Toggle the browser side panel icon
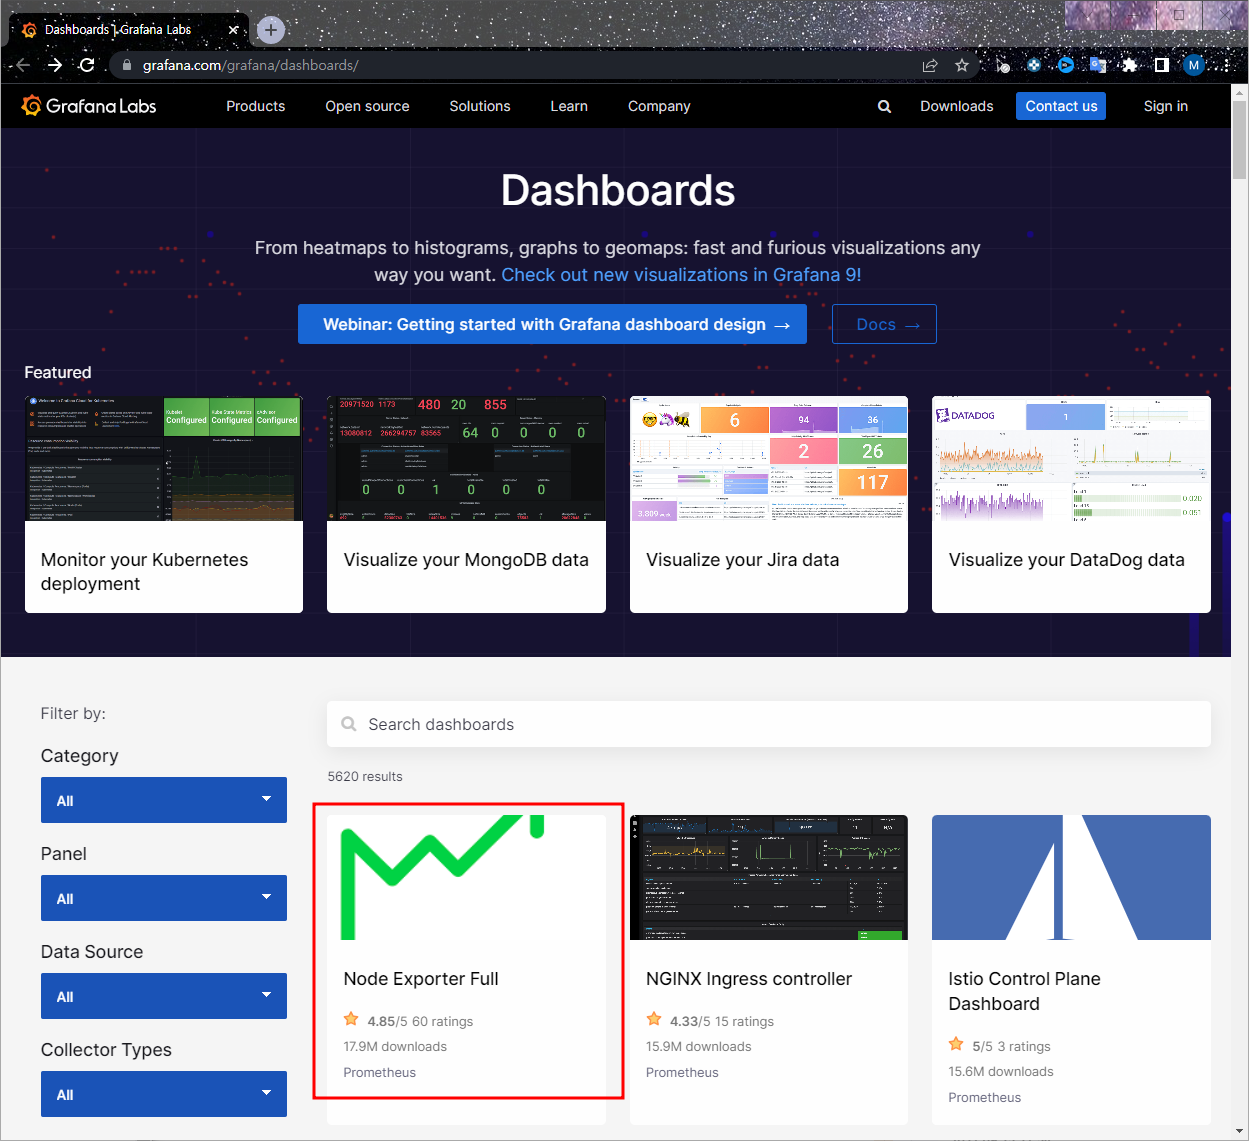1249x1141 pixels. point(1161,65)
